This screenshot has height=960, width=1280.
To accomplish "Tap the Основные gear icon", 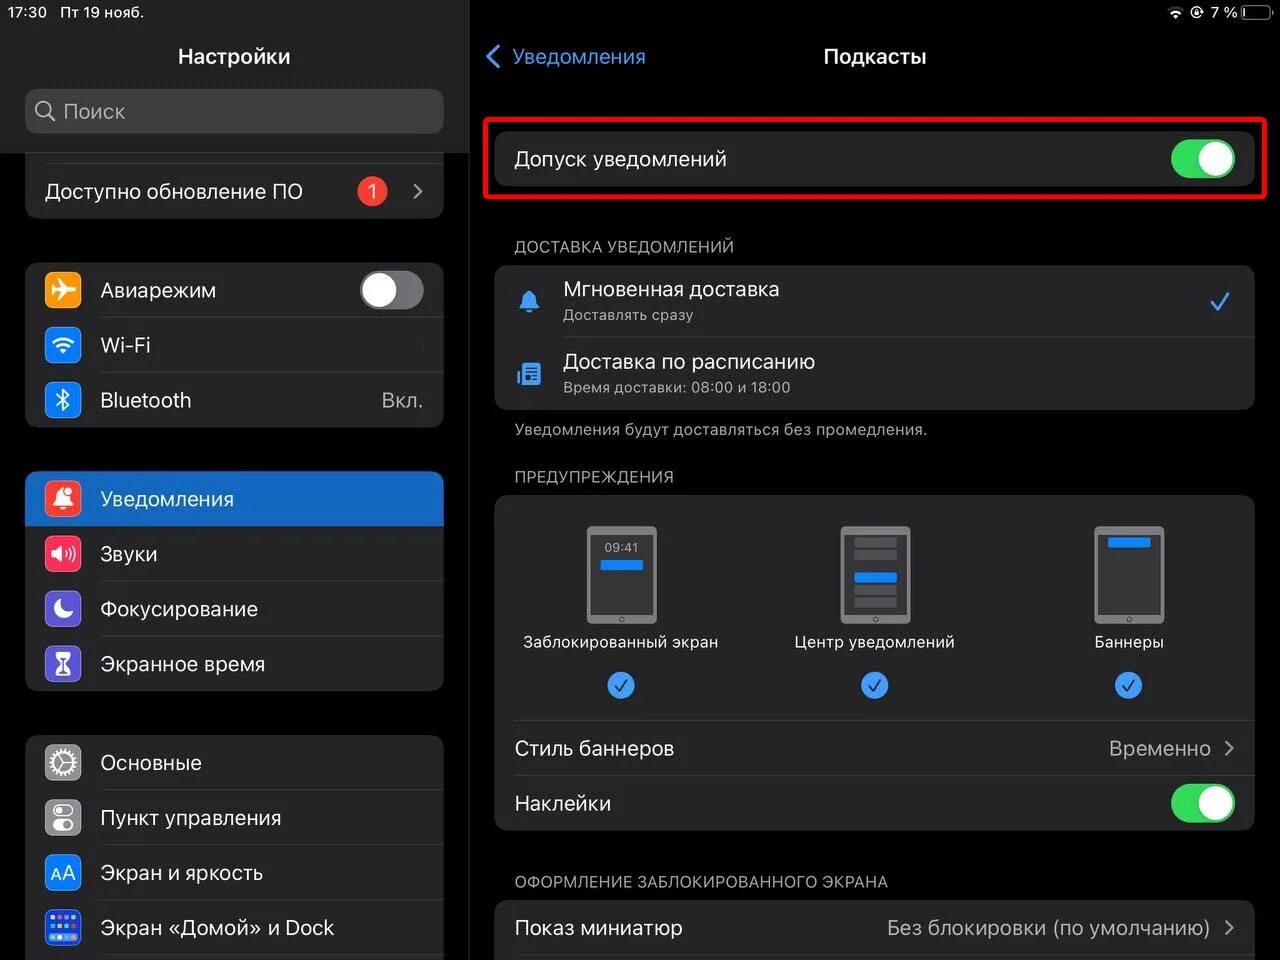I will pyautogui.click(x=63, y=763).
